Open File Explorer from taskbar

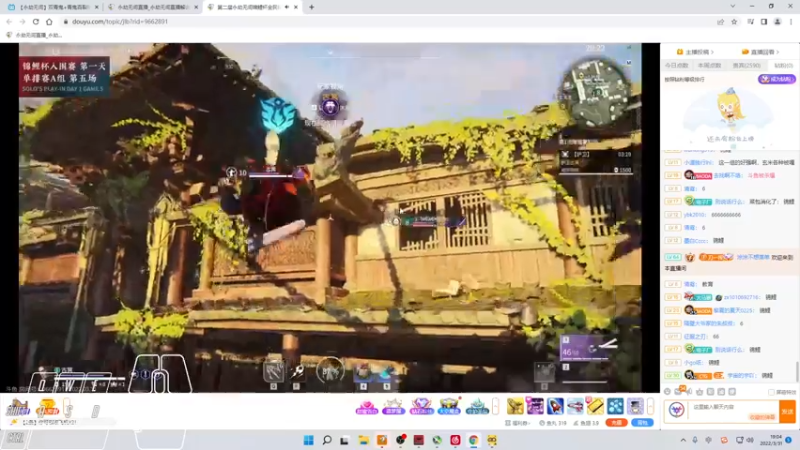click(x=363, y=440)
